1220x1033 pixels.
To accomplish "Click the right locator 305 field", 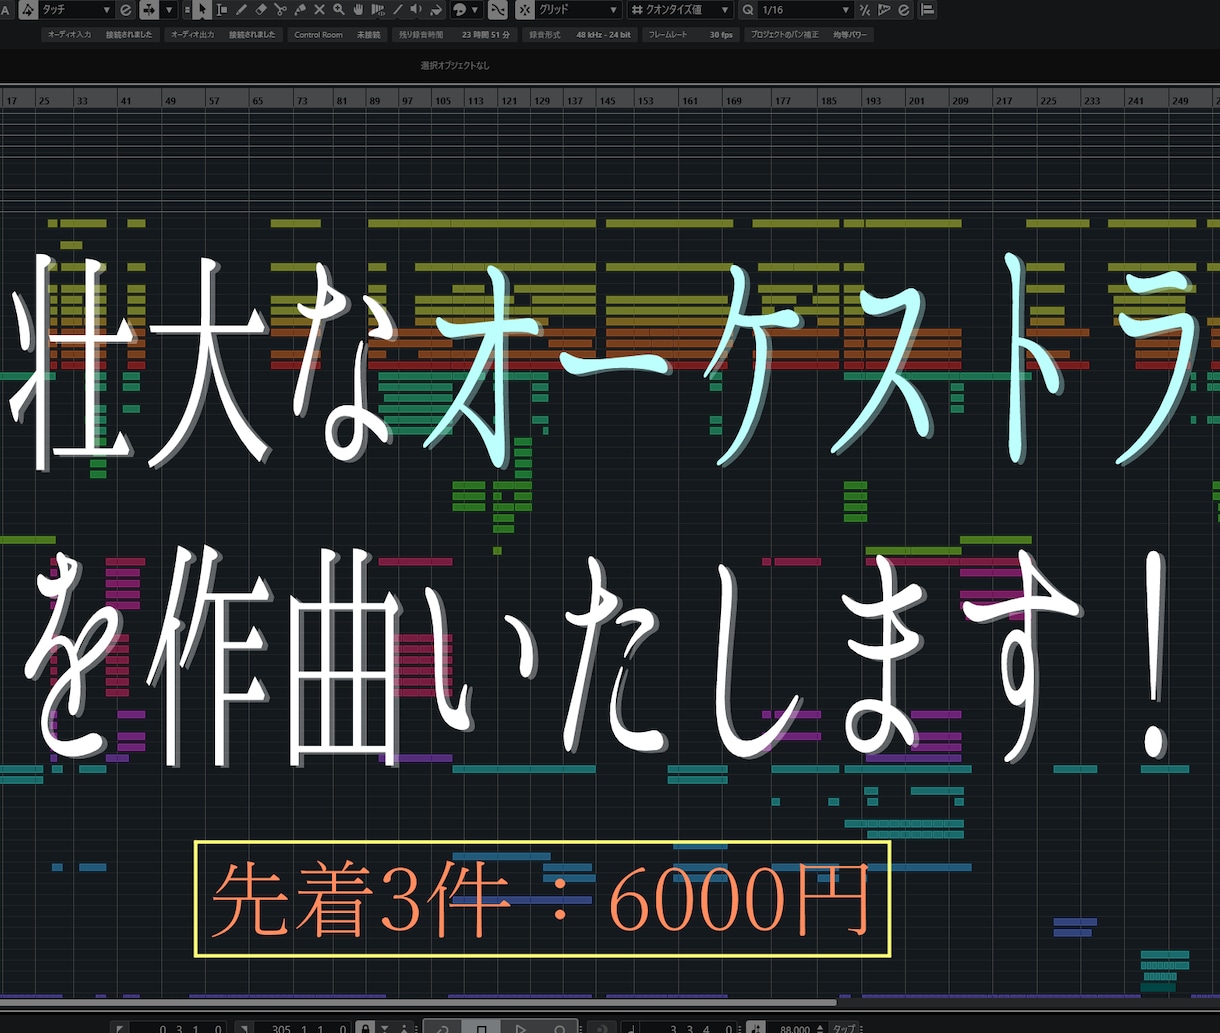I will pyautogui.click(x=302, y=1027).
